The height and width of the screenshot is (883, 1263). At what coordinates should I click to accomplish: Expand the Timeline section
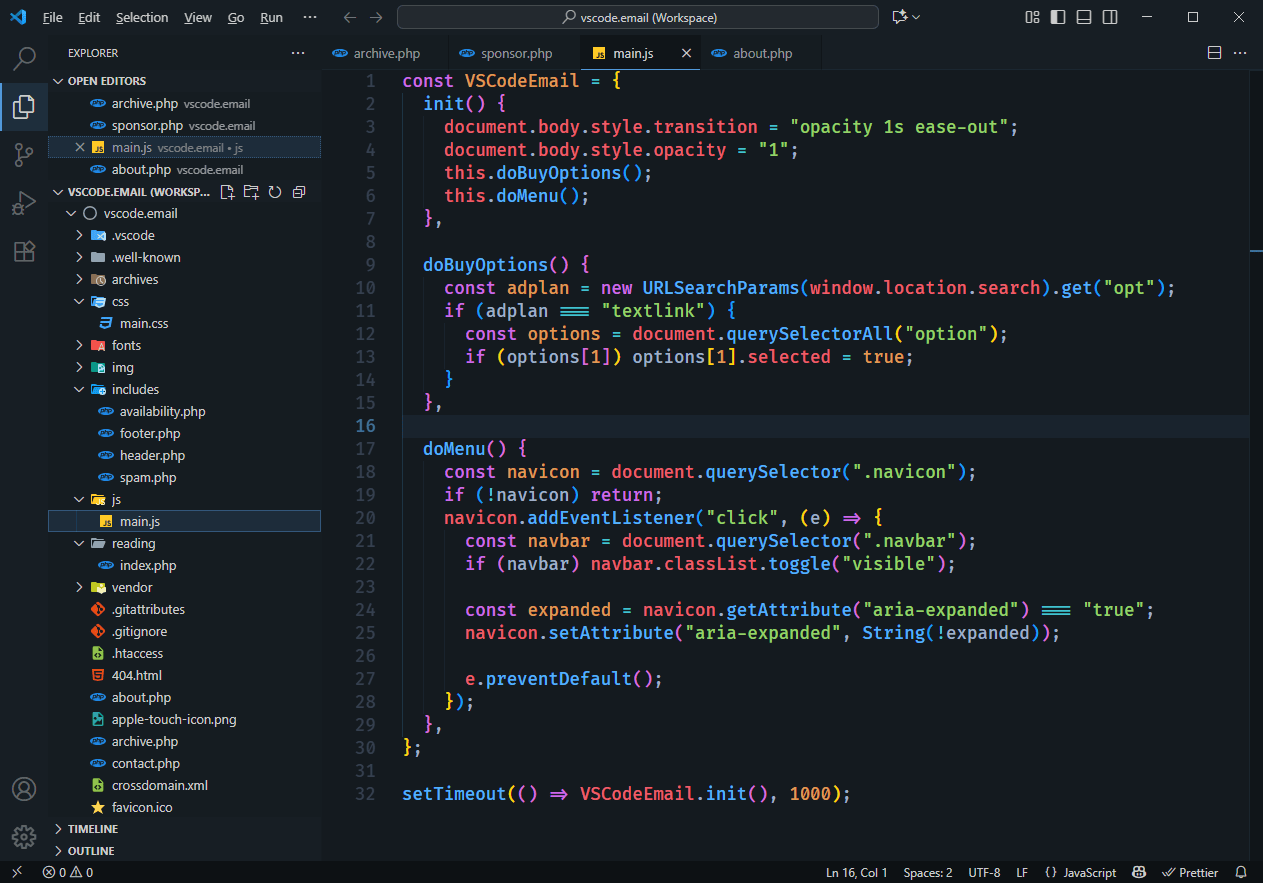pos(58,829)
